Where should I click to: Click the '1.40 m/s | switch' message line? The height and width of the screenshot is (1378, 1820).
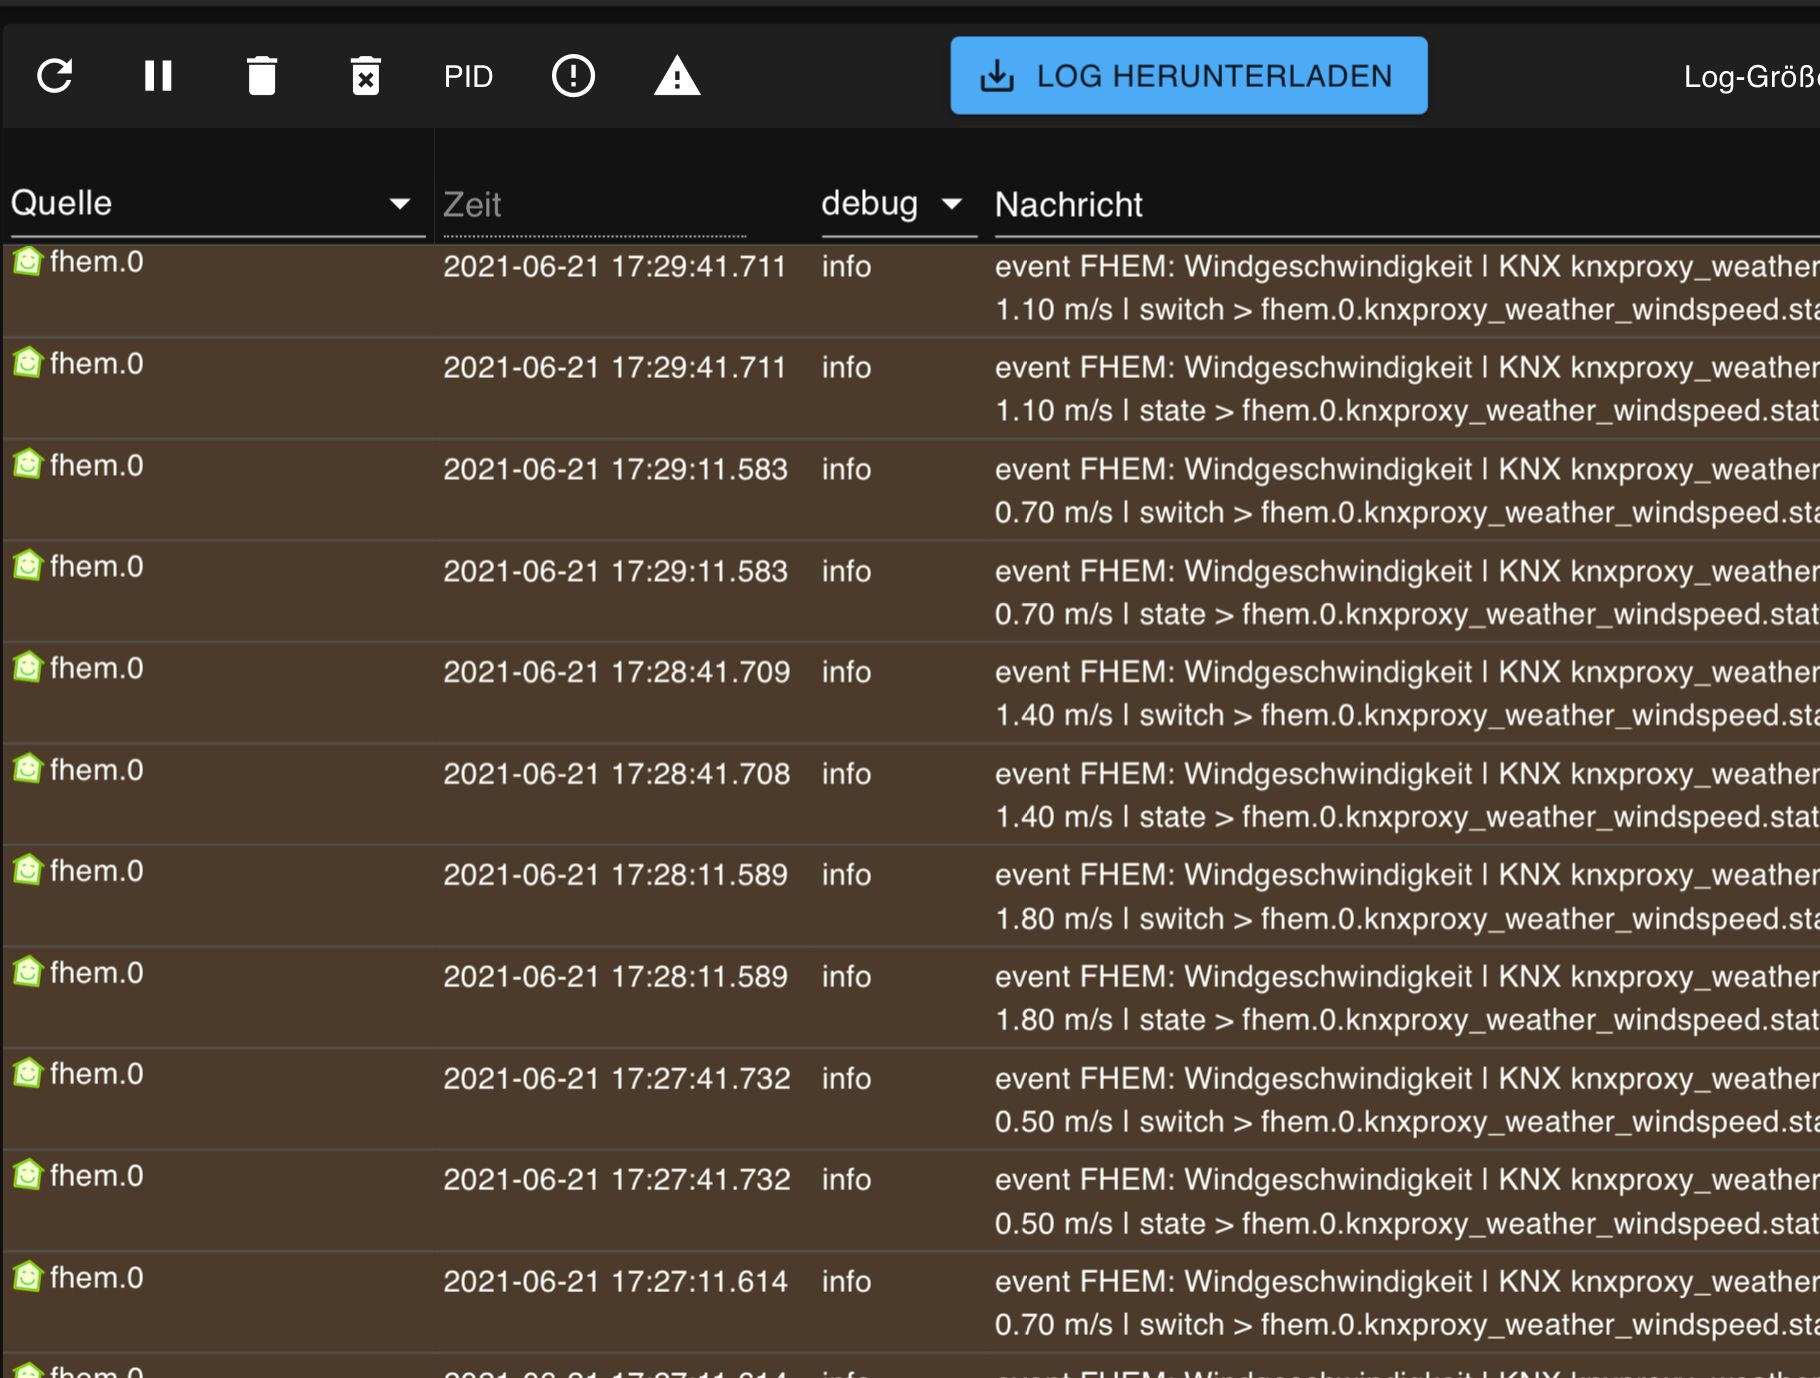[x=1407, y=716]
